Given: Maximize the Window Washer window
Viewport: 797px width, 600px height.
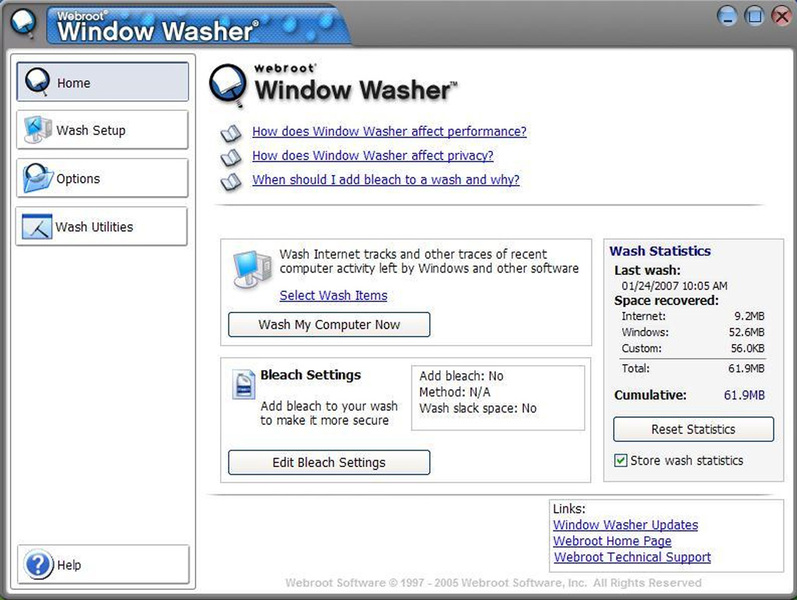Looking at the screenshot, I should (755, 16).
